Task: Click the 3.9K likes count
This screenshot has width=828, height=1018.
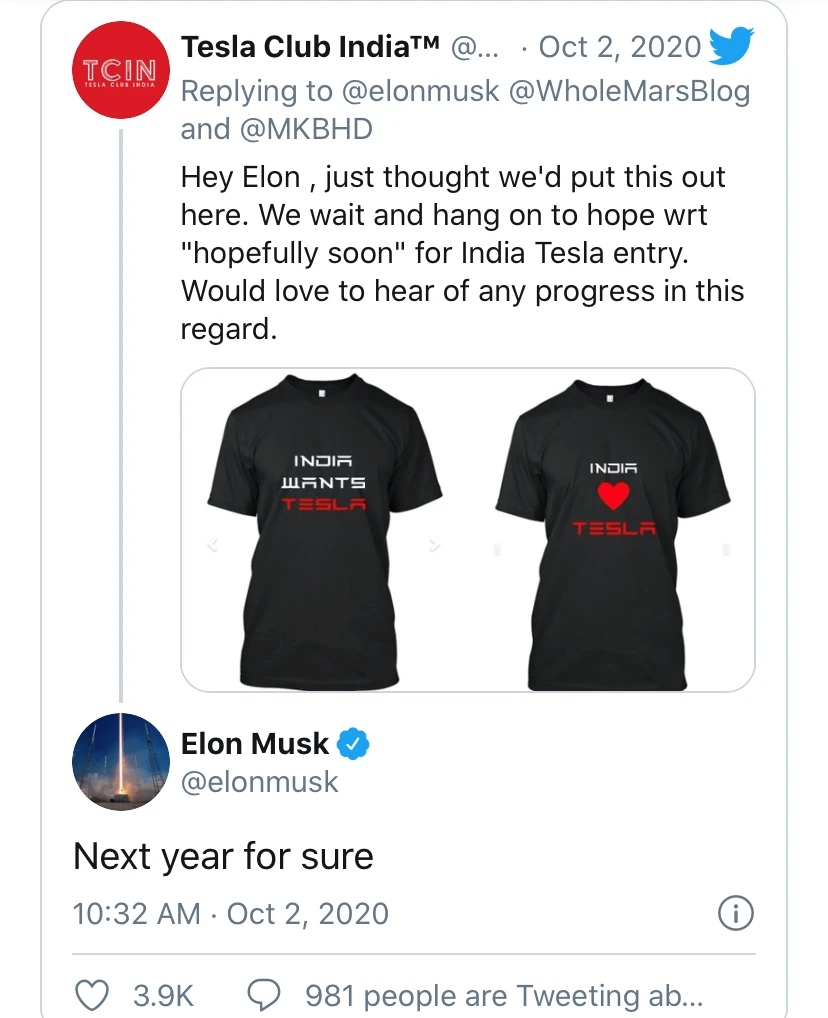Action: (163, 995)
